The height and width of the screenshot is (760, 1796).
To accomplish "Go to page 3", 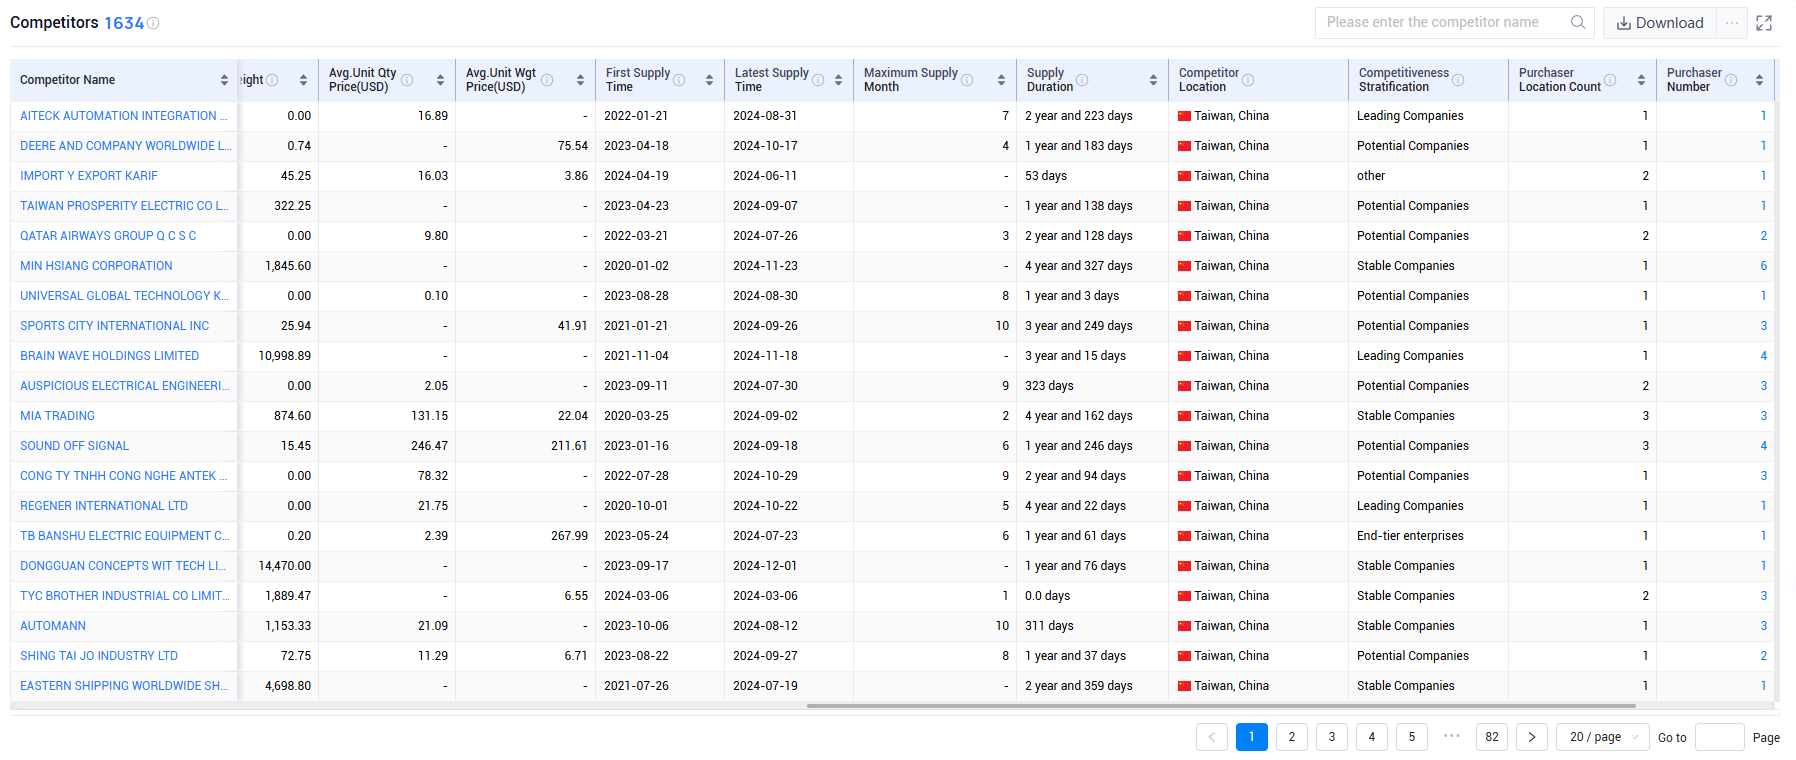I will click(x=1332, y=737).
